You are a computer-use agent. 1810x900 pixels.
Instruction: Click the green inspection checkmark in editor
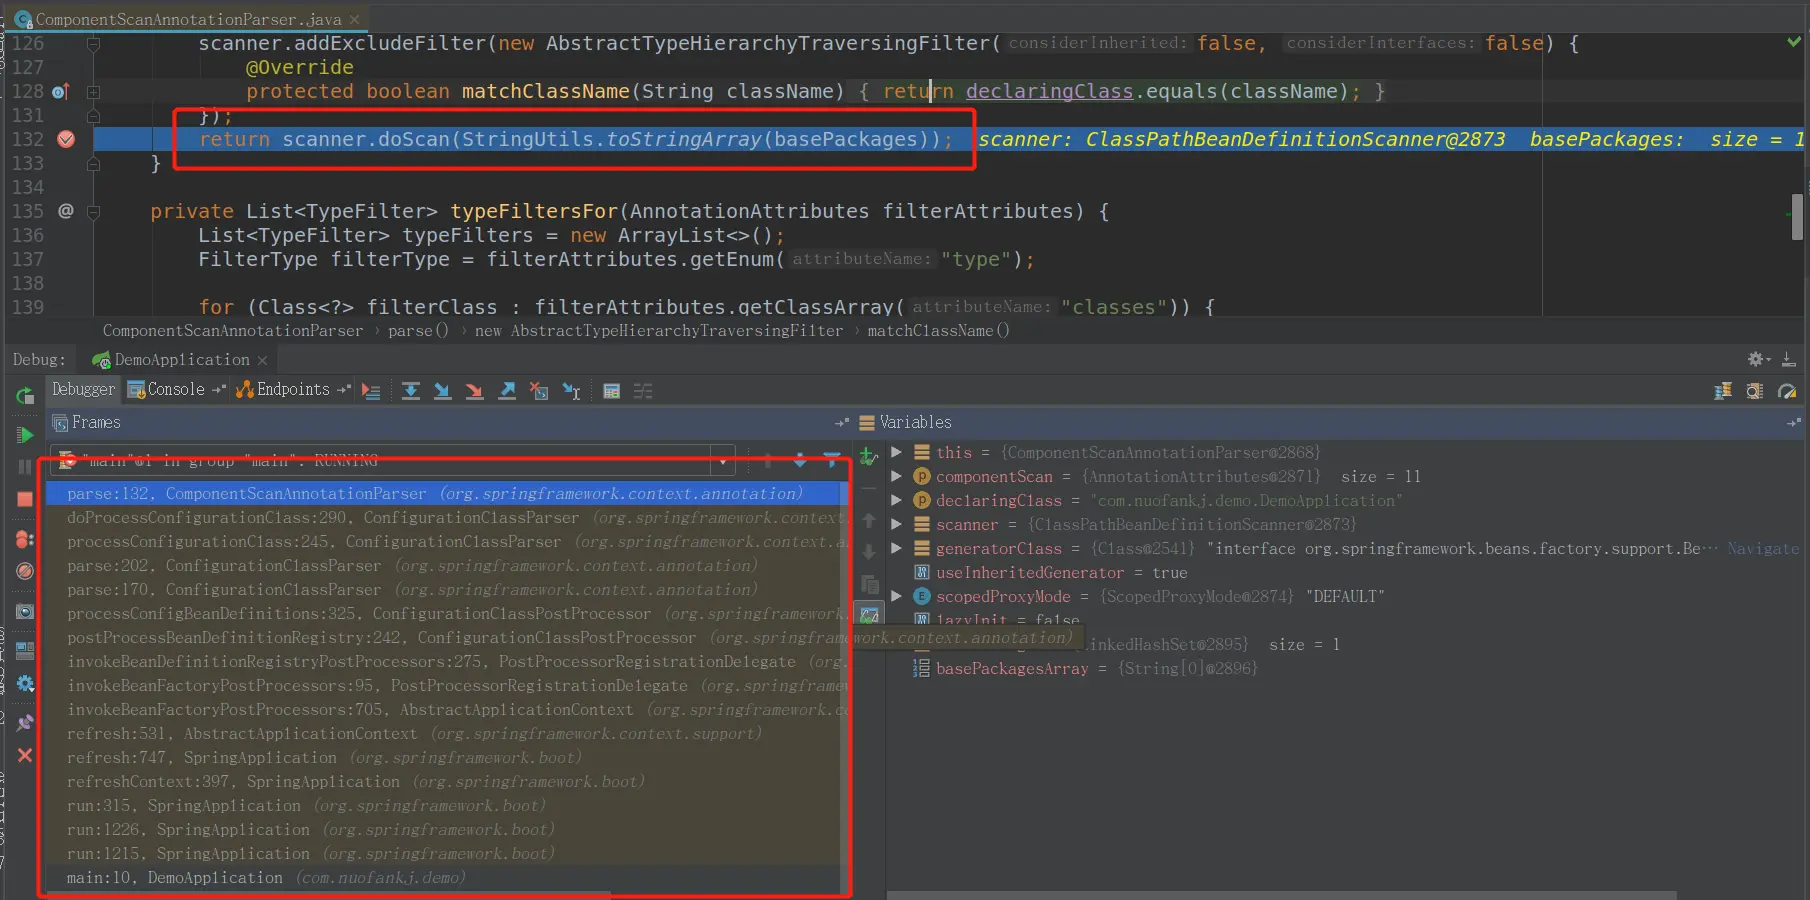(x=1794, y=42)
